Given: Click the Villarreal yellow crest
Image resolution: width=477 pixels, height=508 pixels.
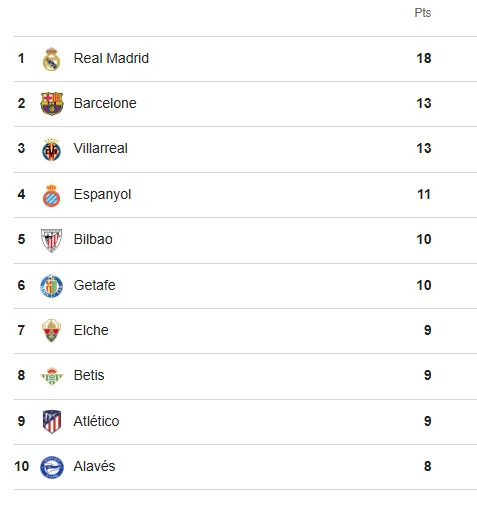Looking at the screenshot, I should [x=52, y=150].
